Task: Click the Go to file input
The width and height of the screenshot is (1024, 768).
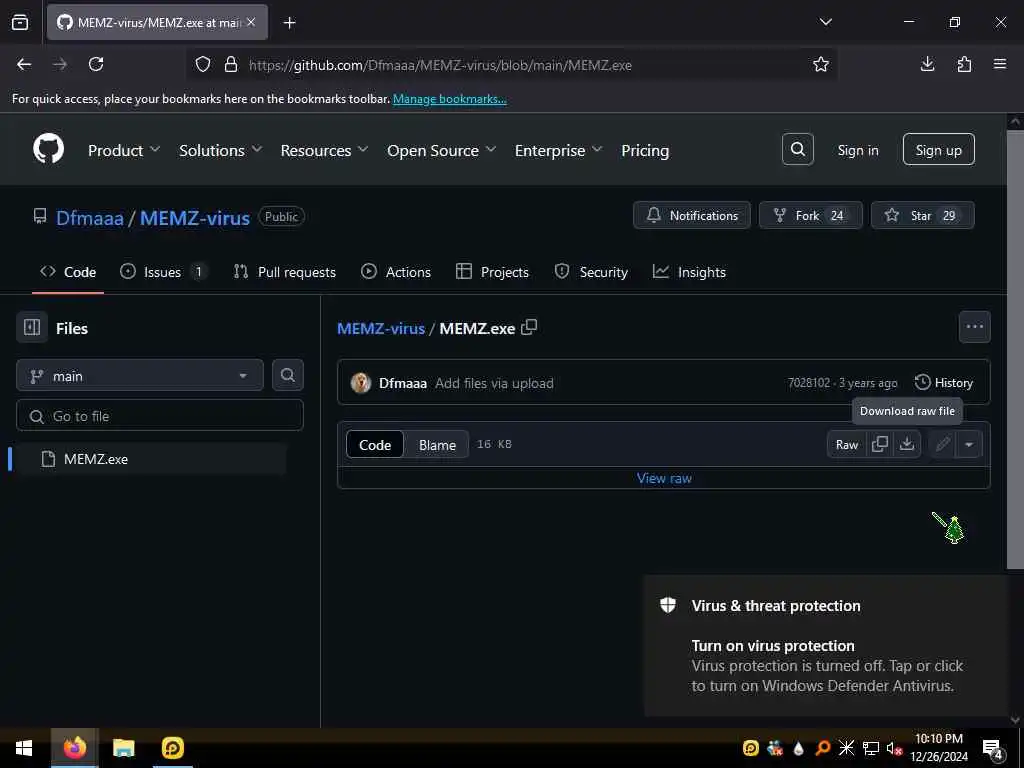Action: click(x=160, y=415)
